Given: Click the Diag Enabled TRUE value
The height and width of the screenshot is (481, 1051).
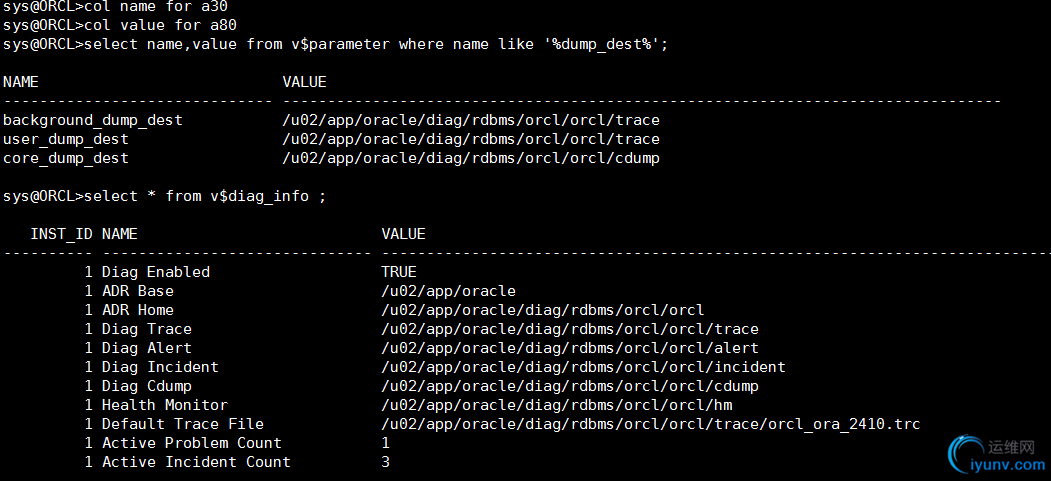Looking at the screenshot, I should pyautogui.click(x=399, y=272).
